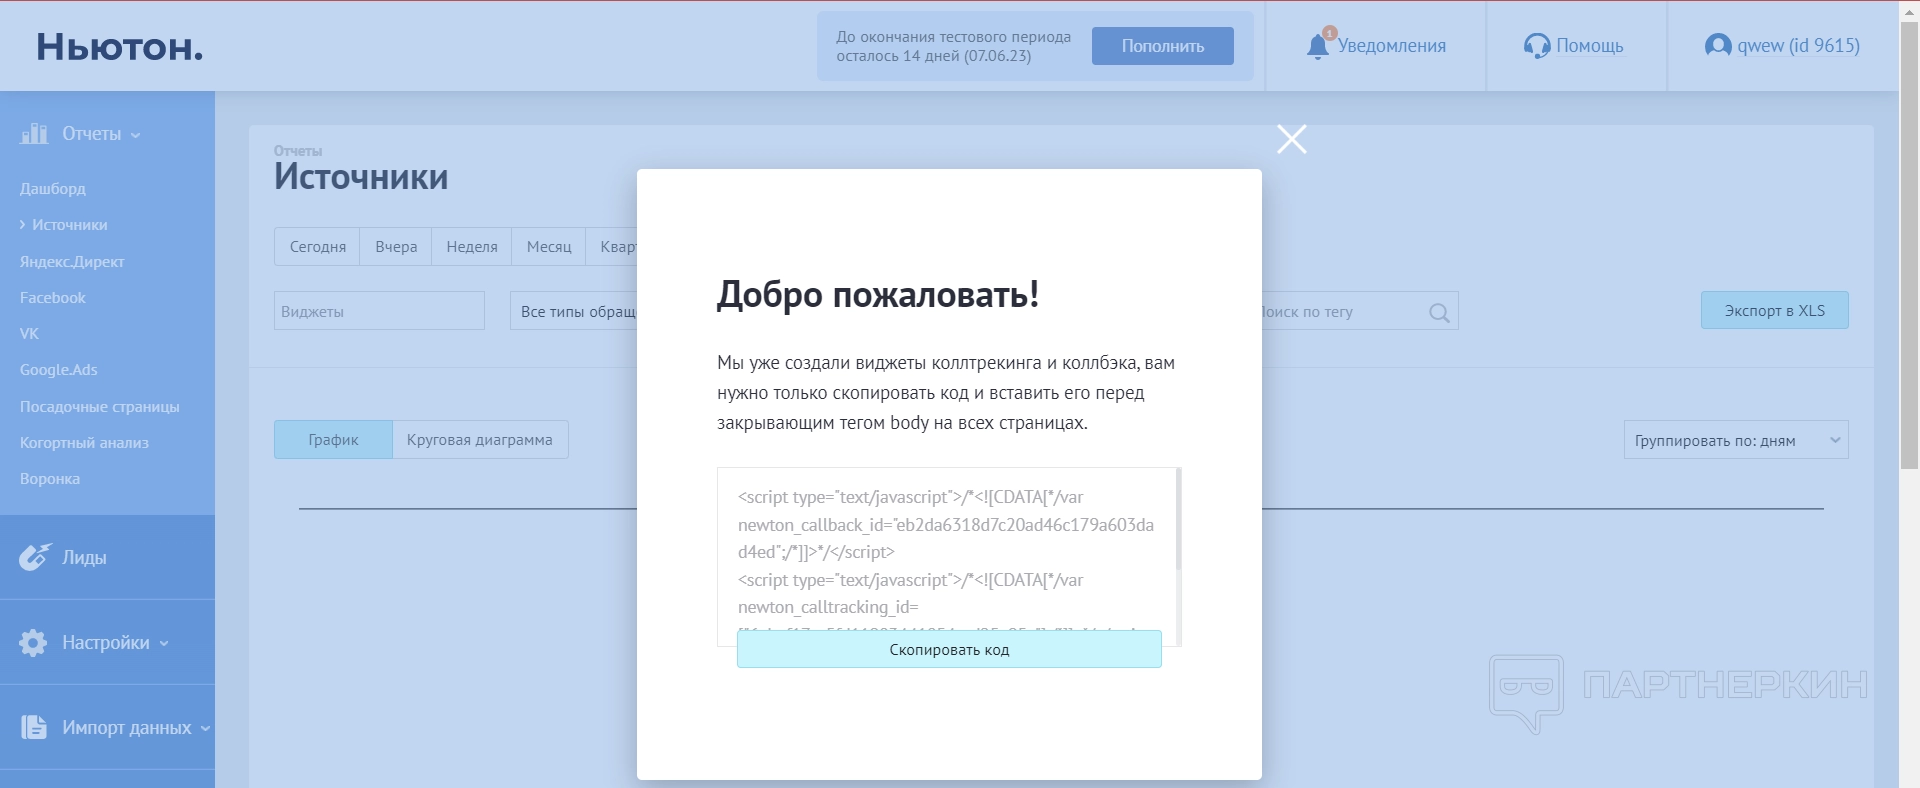Open the Группировать по: дням dropdown
1920x788 pixels.
(x=1736, y=440)
